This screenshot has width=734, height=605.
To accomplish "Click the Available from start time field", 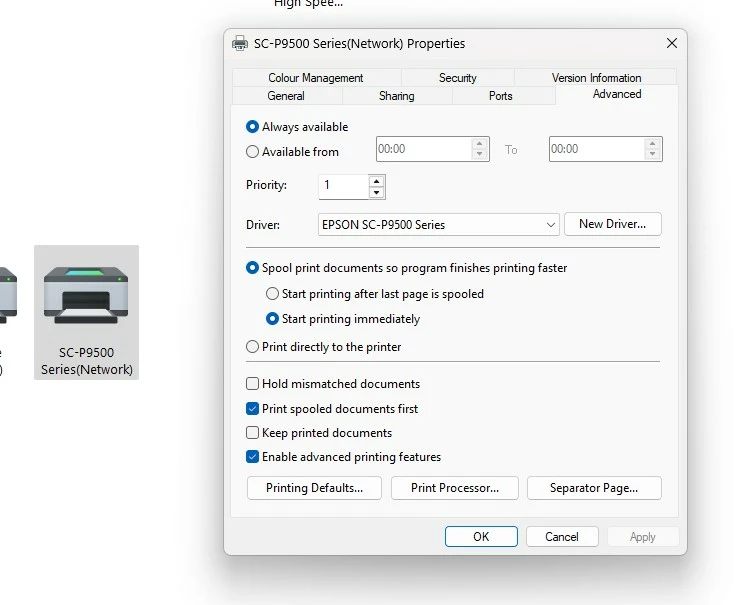I will [x=424, y=149].
